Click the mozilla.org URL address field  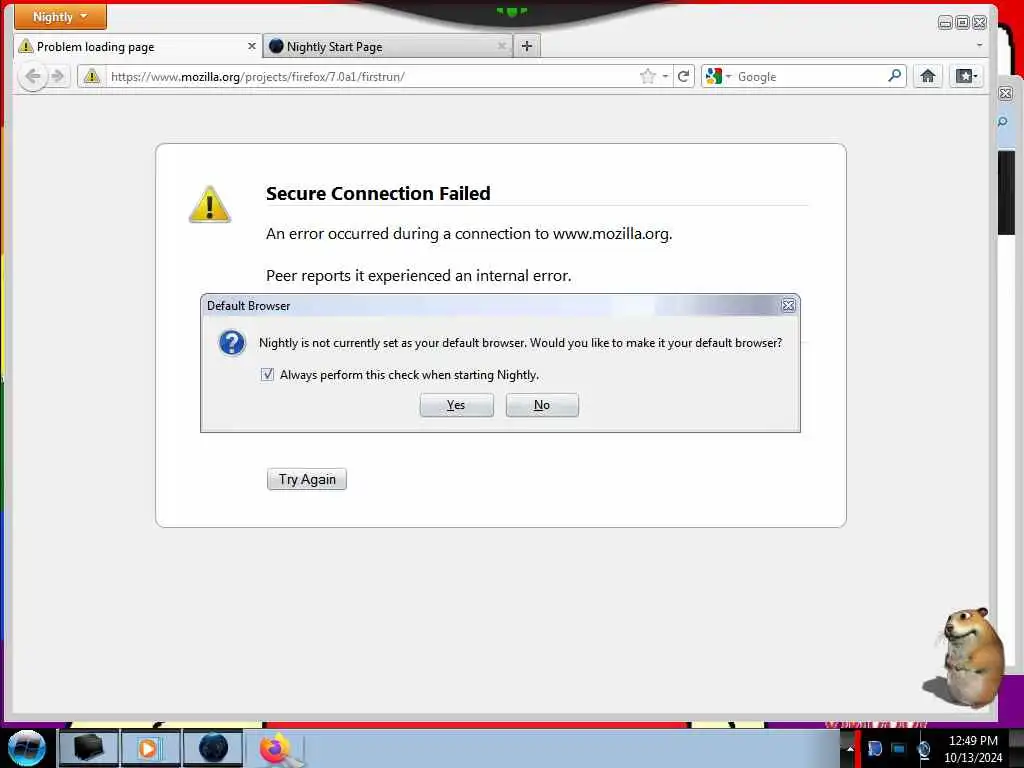coord(369,76)
